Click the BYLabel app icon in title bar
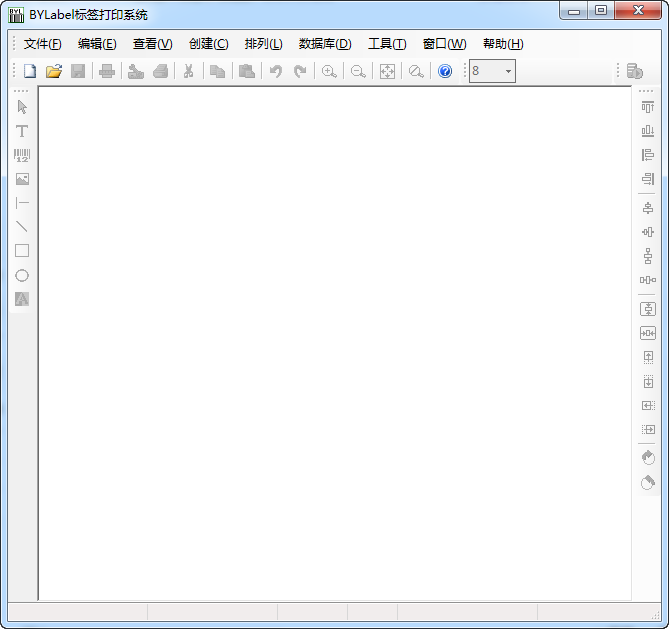Screen dimensions: 669x629 click(16, 15)
